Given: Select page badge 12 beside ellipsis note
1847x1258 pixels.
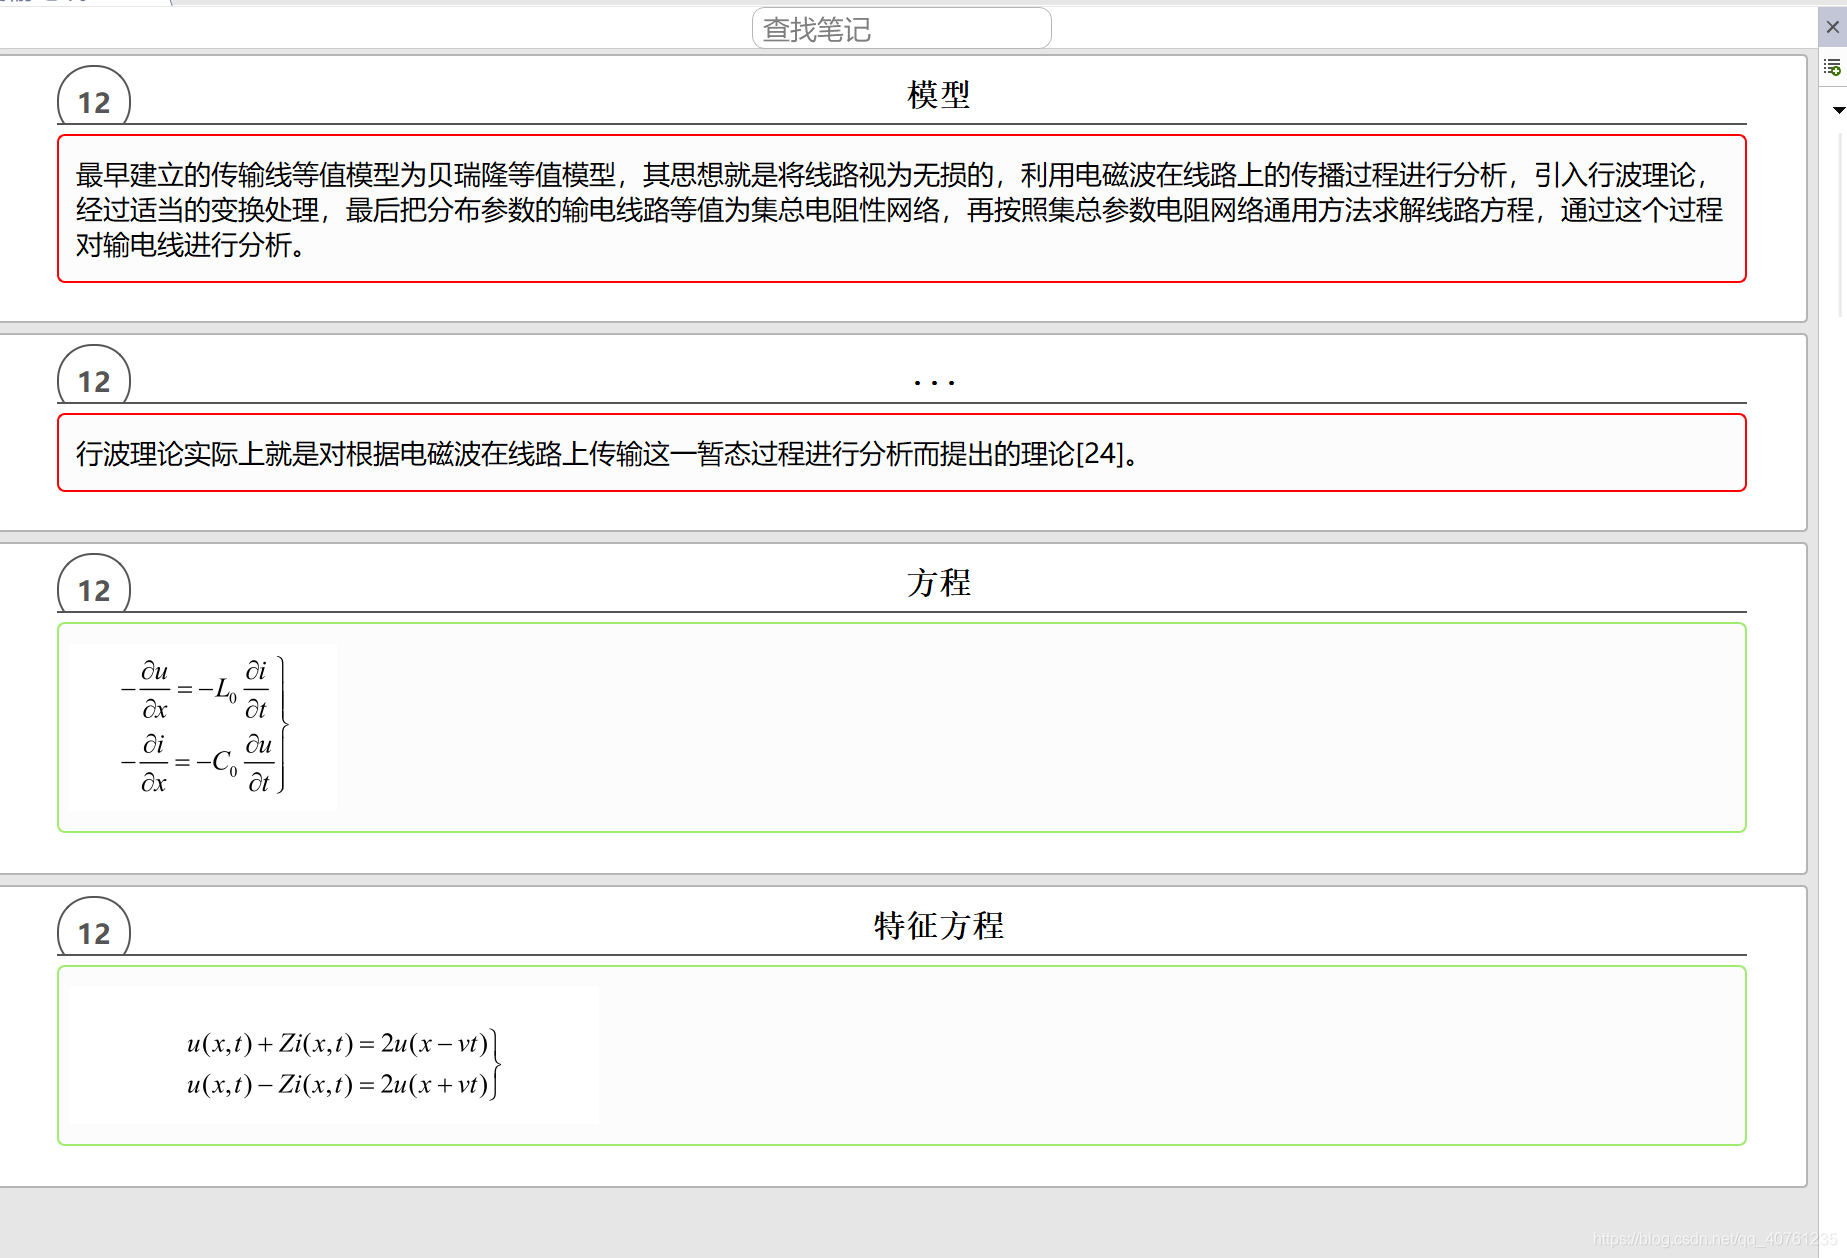Looking at the screenshot, I should pyautogui.click(x=94, y=377).
